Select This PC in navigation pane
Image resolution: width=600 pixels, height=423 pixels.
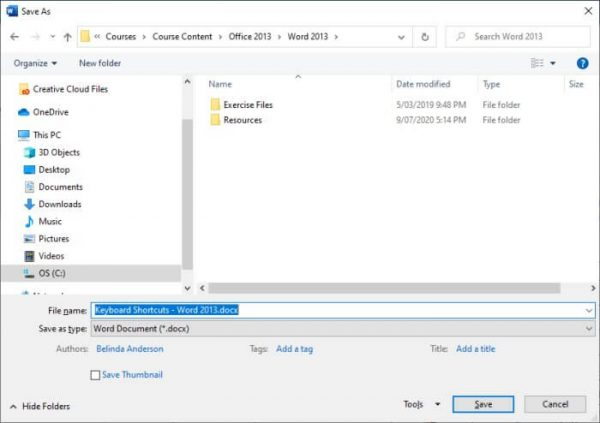(39, 135)
